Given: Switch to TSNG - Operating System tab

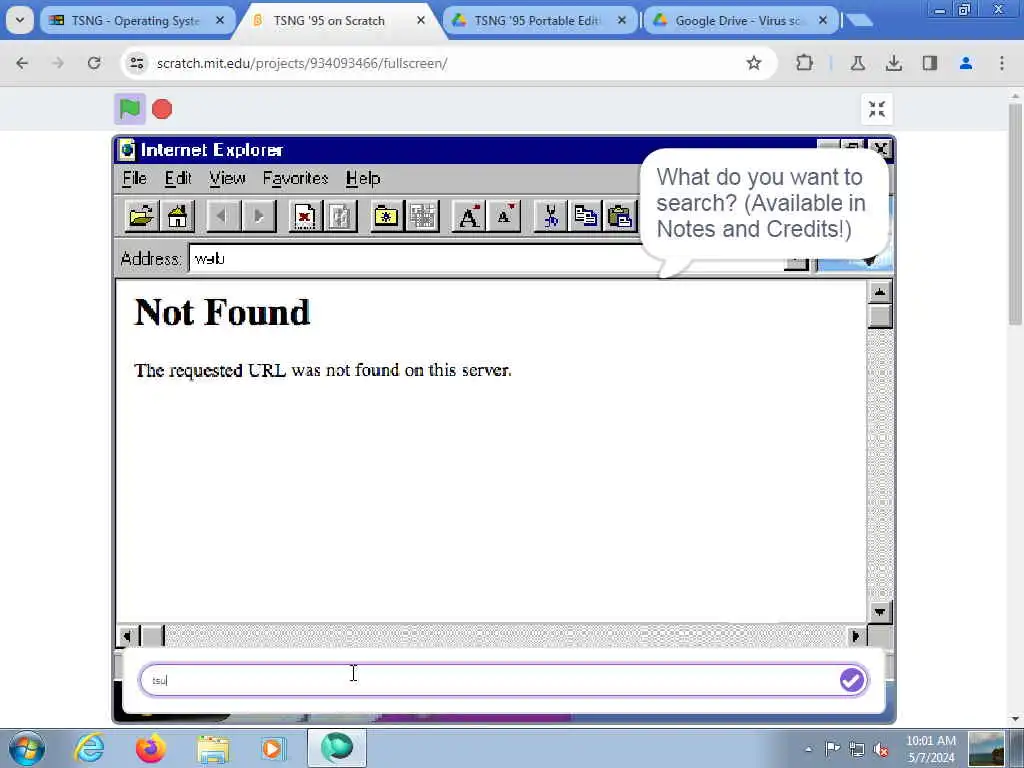Looking at the screenshot, I should 136,21.
